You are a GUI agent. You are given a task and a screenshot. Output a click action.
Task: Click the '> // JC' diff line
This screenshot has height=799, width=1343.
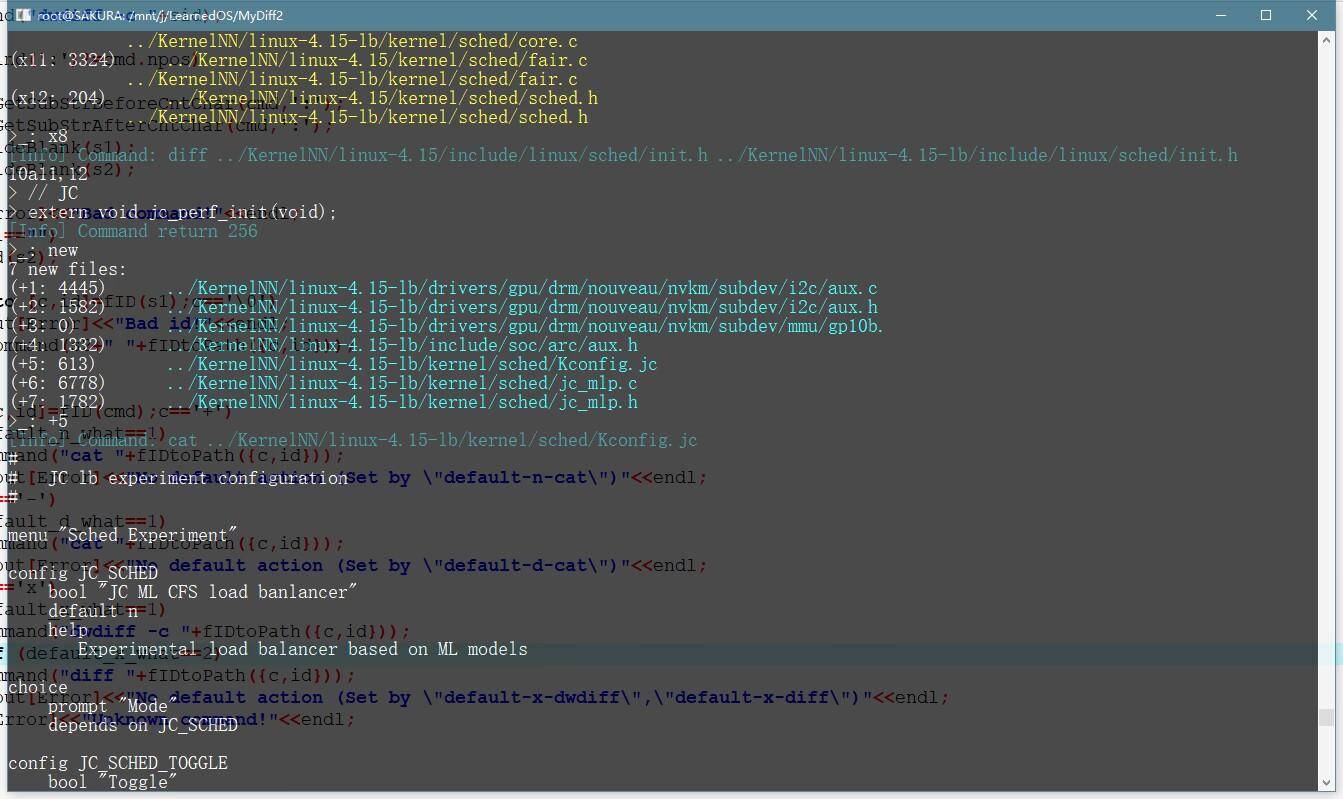(43, 193)
